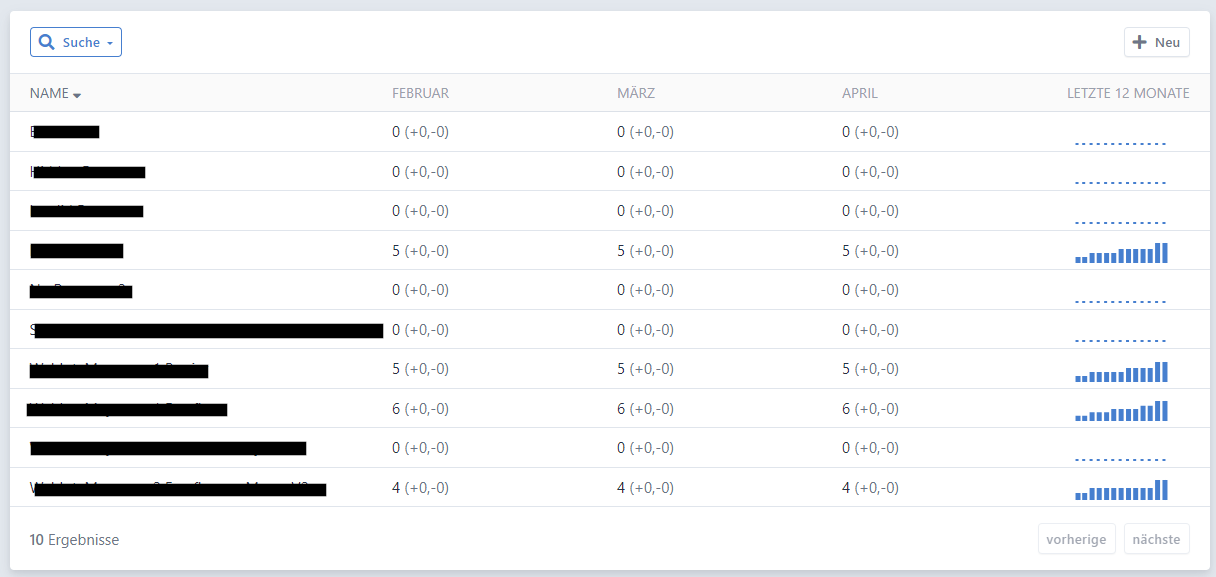Click bar chart sparkline in row with 6
Image resolution: width=1216 pixels, height=577 pixels.
pos(1121,411)
